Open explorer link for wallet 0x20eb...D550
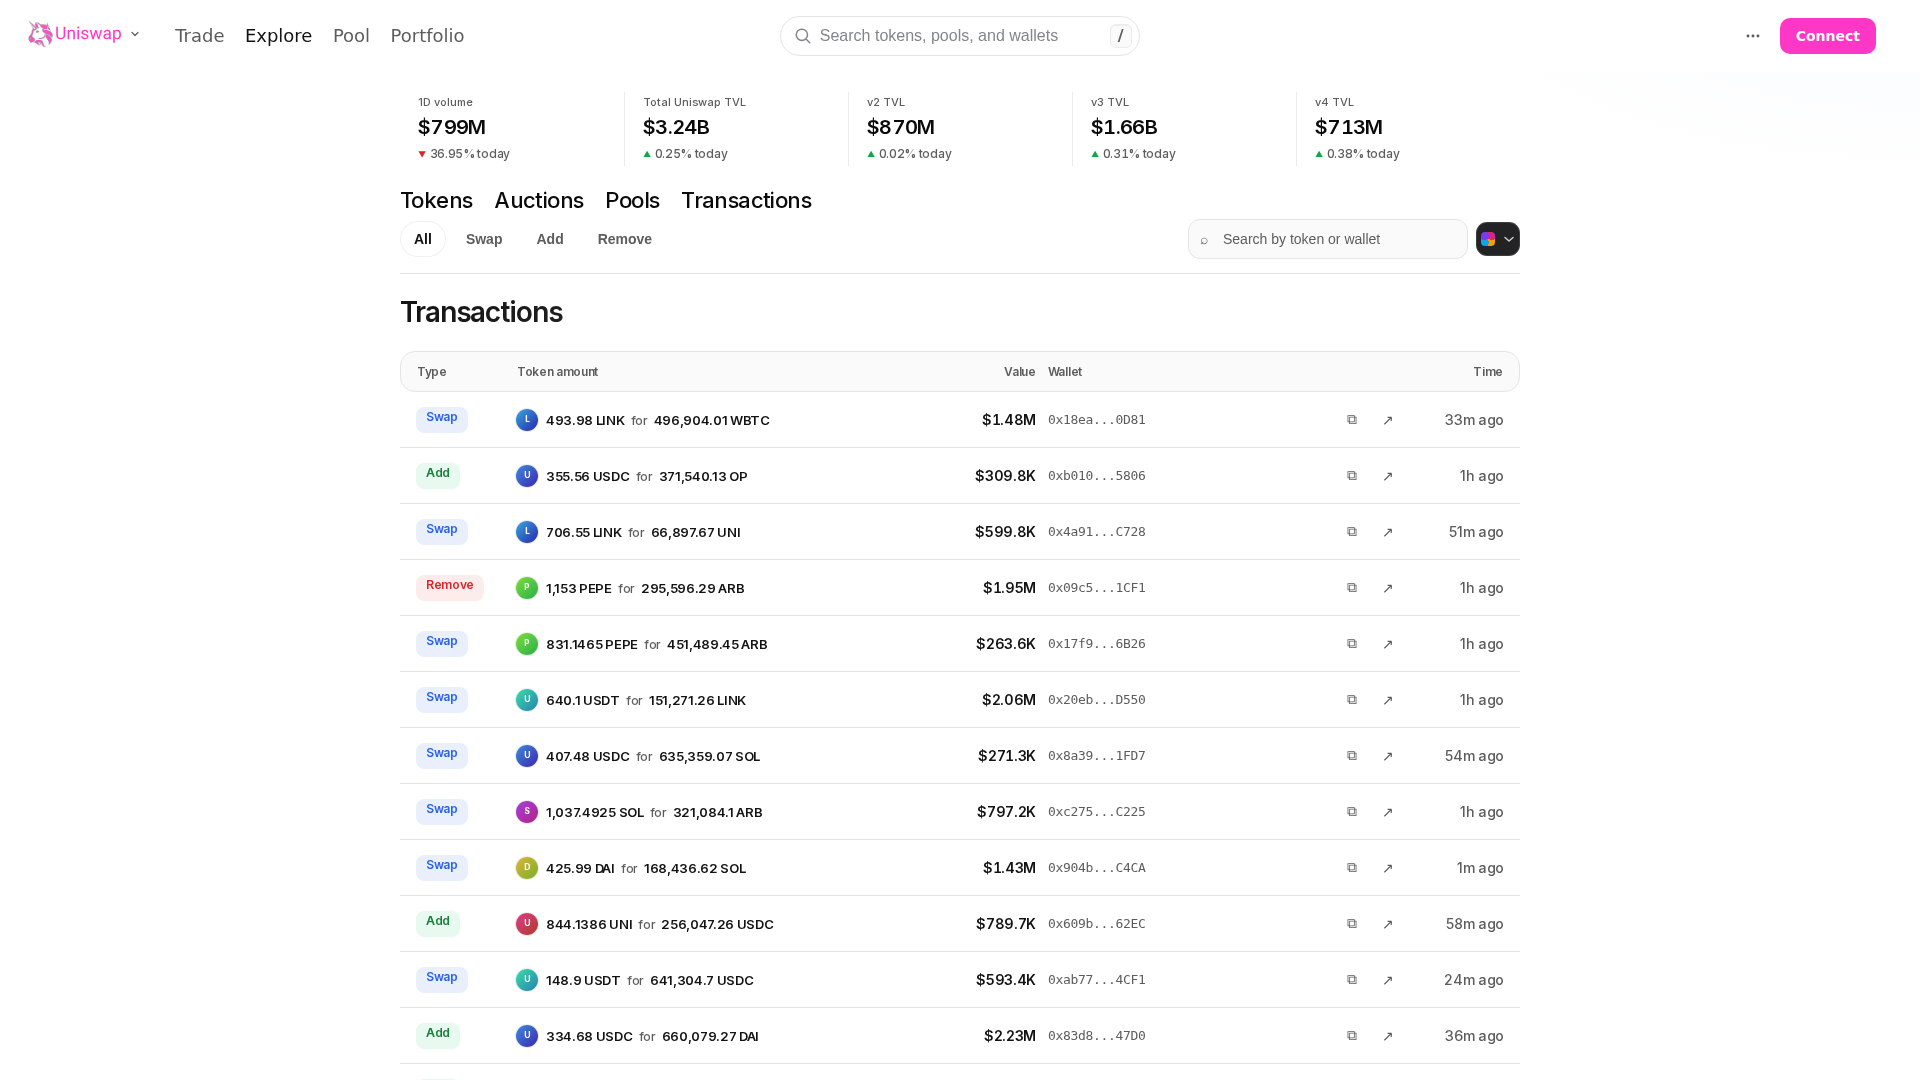Image resolution: width=1920 pixels, height=1080 pixels. pos(1388,700)
